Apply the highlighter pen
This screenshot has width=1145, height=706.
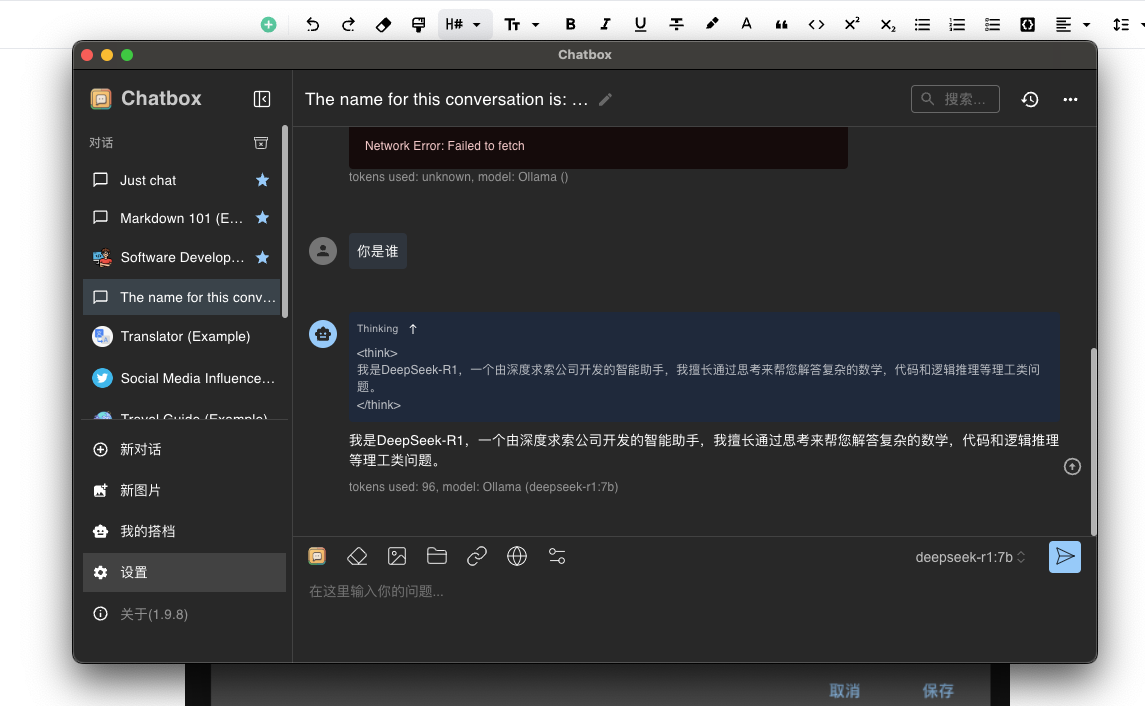pos(711,24)
